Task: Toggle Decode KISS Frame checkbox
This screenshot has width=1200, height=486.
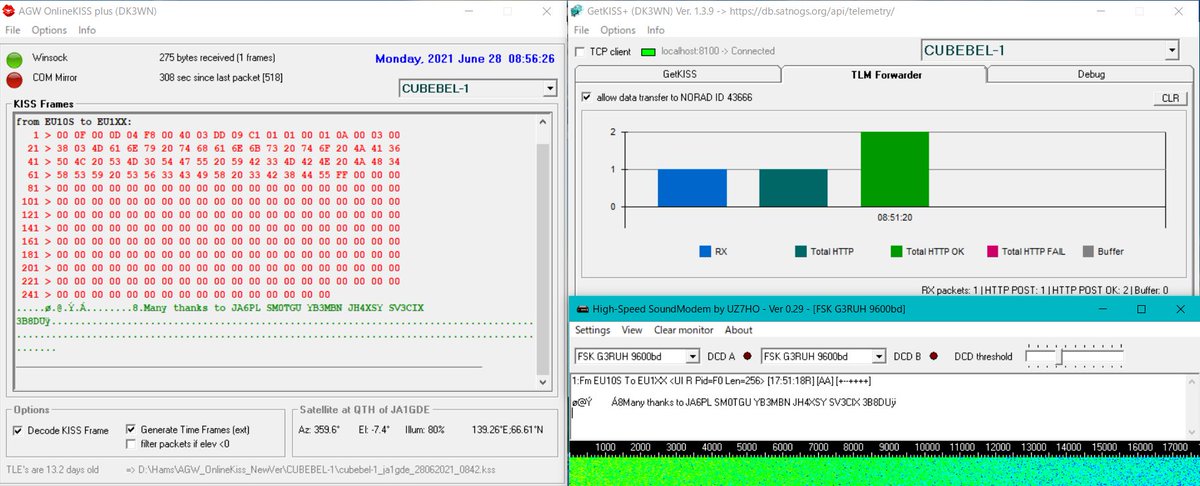Action: [19, 430]
